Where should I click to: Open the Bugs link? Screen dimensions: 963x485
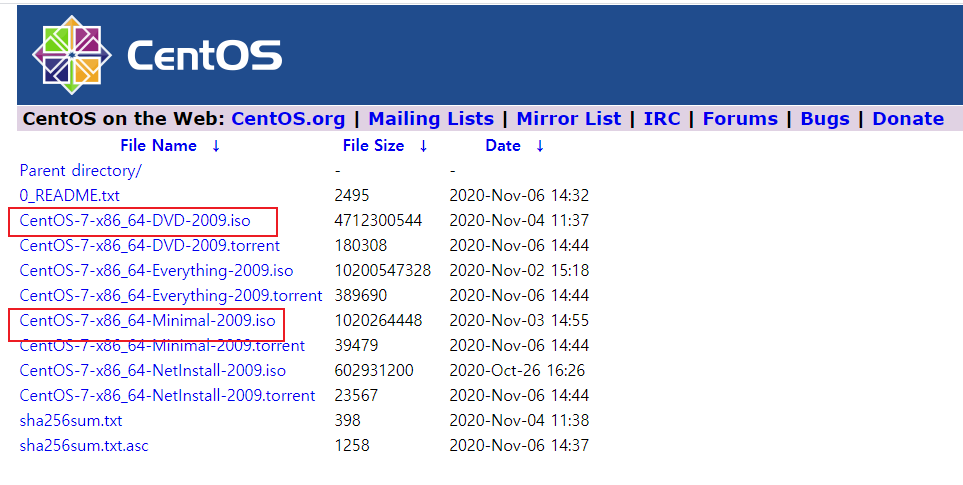coord(825,119)
